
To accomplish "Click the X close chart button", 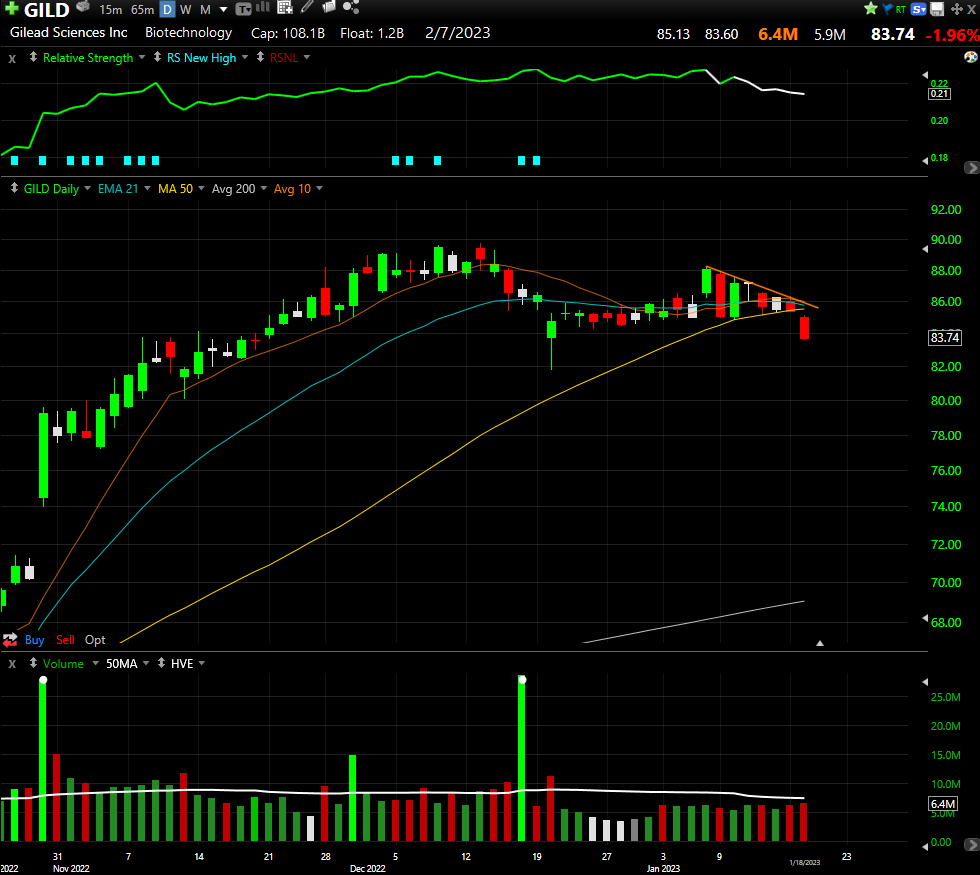I will [x=972, y=9].
